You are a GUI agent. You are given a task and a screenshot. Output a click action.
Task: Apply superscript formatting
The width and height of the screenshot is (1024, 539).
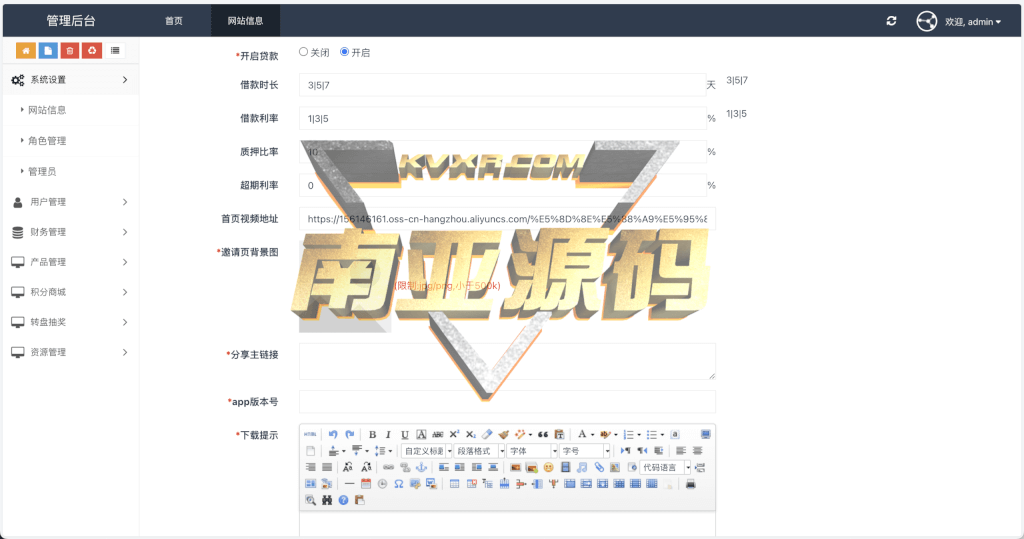[454, 434]
